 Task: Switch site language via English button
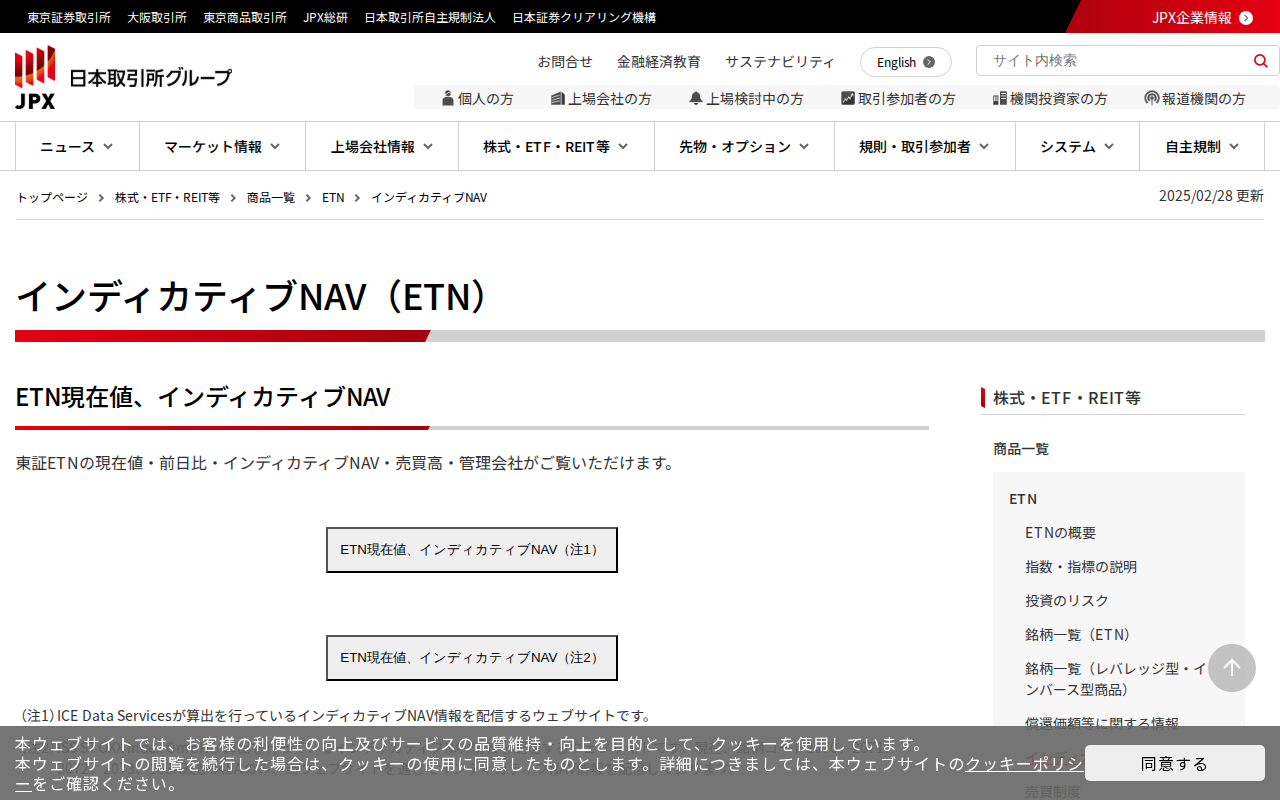point(906,62)
